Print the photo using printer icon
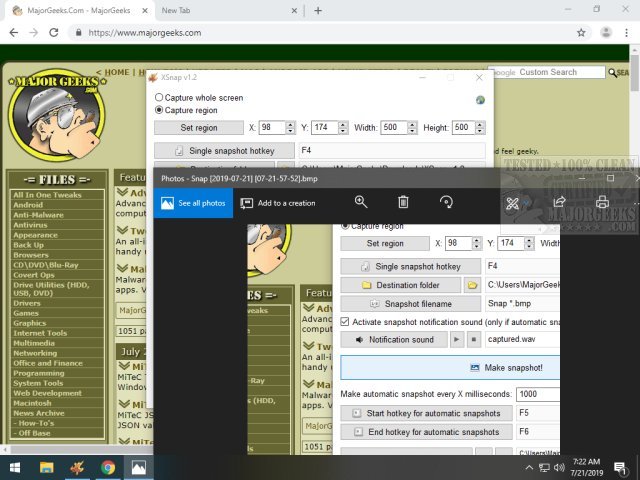Image resolution: width=640 pixels, height=480 pixels. (602, 202)
